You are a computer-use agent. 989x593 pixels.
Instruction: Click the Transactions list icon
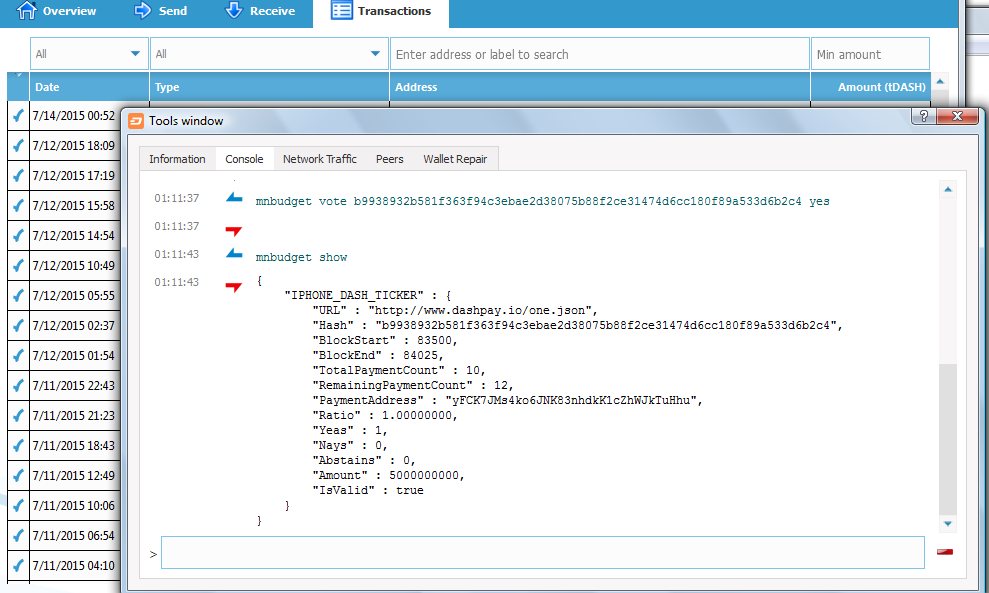[342, 11]
